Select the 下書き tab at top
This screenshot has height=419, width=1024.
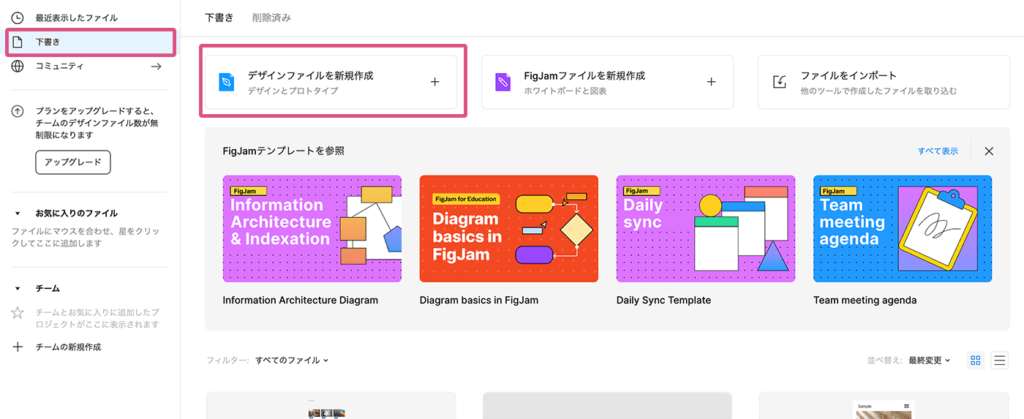(x=218, y=17)
